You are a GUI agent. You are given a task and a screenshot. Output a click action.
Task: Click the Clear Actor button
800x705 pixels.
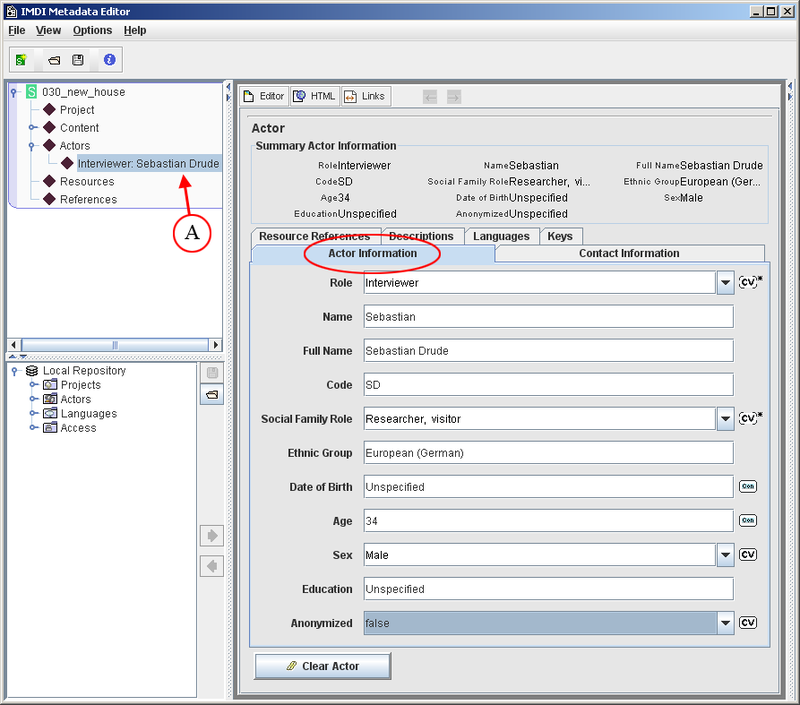click(x=322, y=666)
